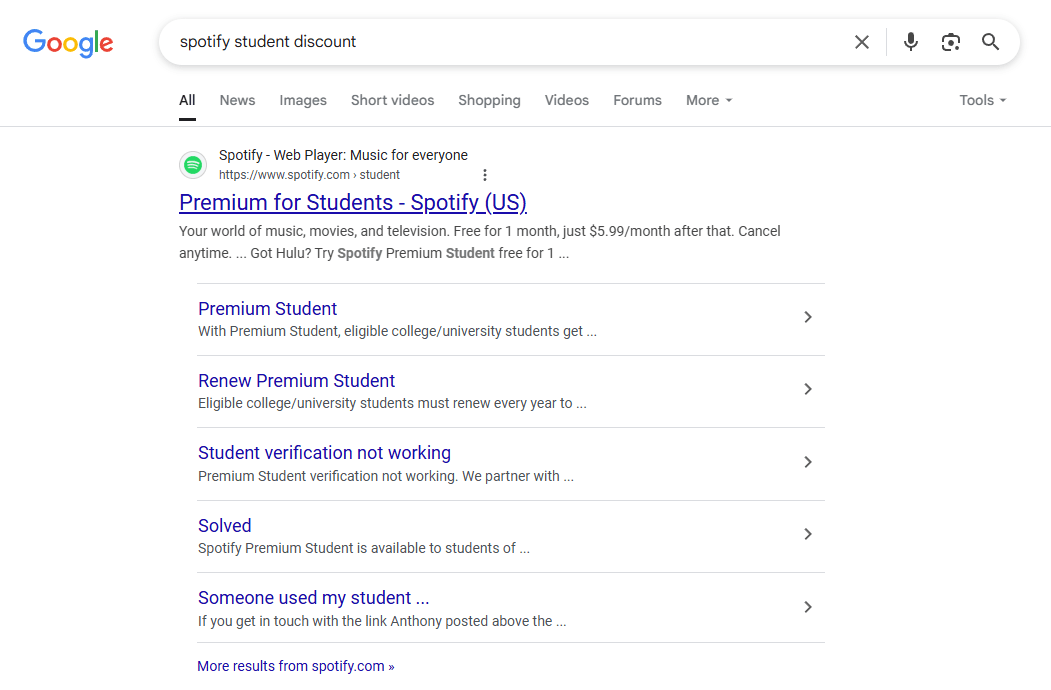Click the Spotify favicon next to result
The image size is (1051, 690).
[193, 164]
